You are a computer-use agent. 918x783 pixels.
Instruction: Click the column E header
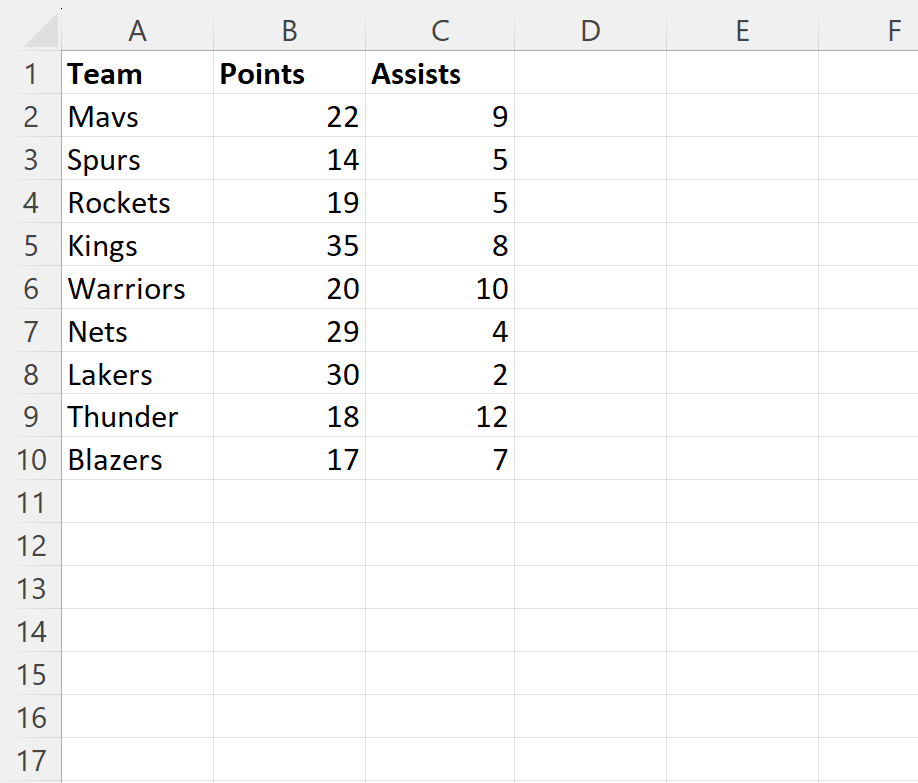[x=742, y=32]
